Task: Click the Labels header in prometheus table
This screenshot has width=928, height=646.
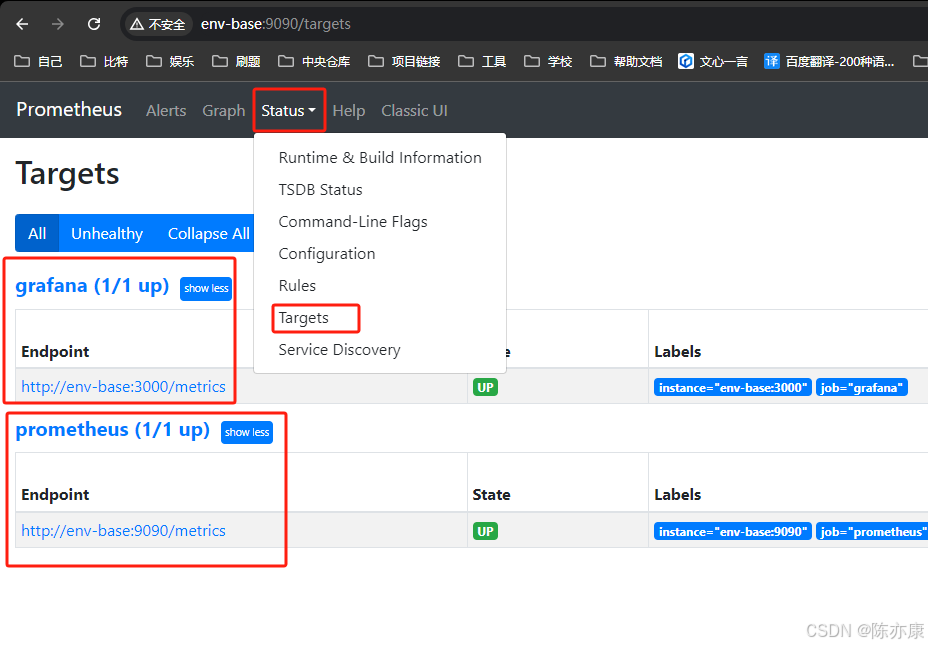Action: click(x=678, y=495)
